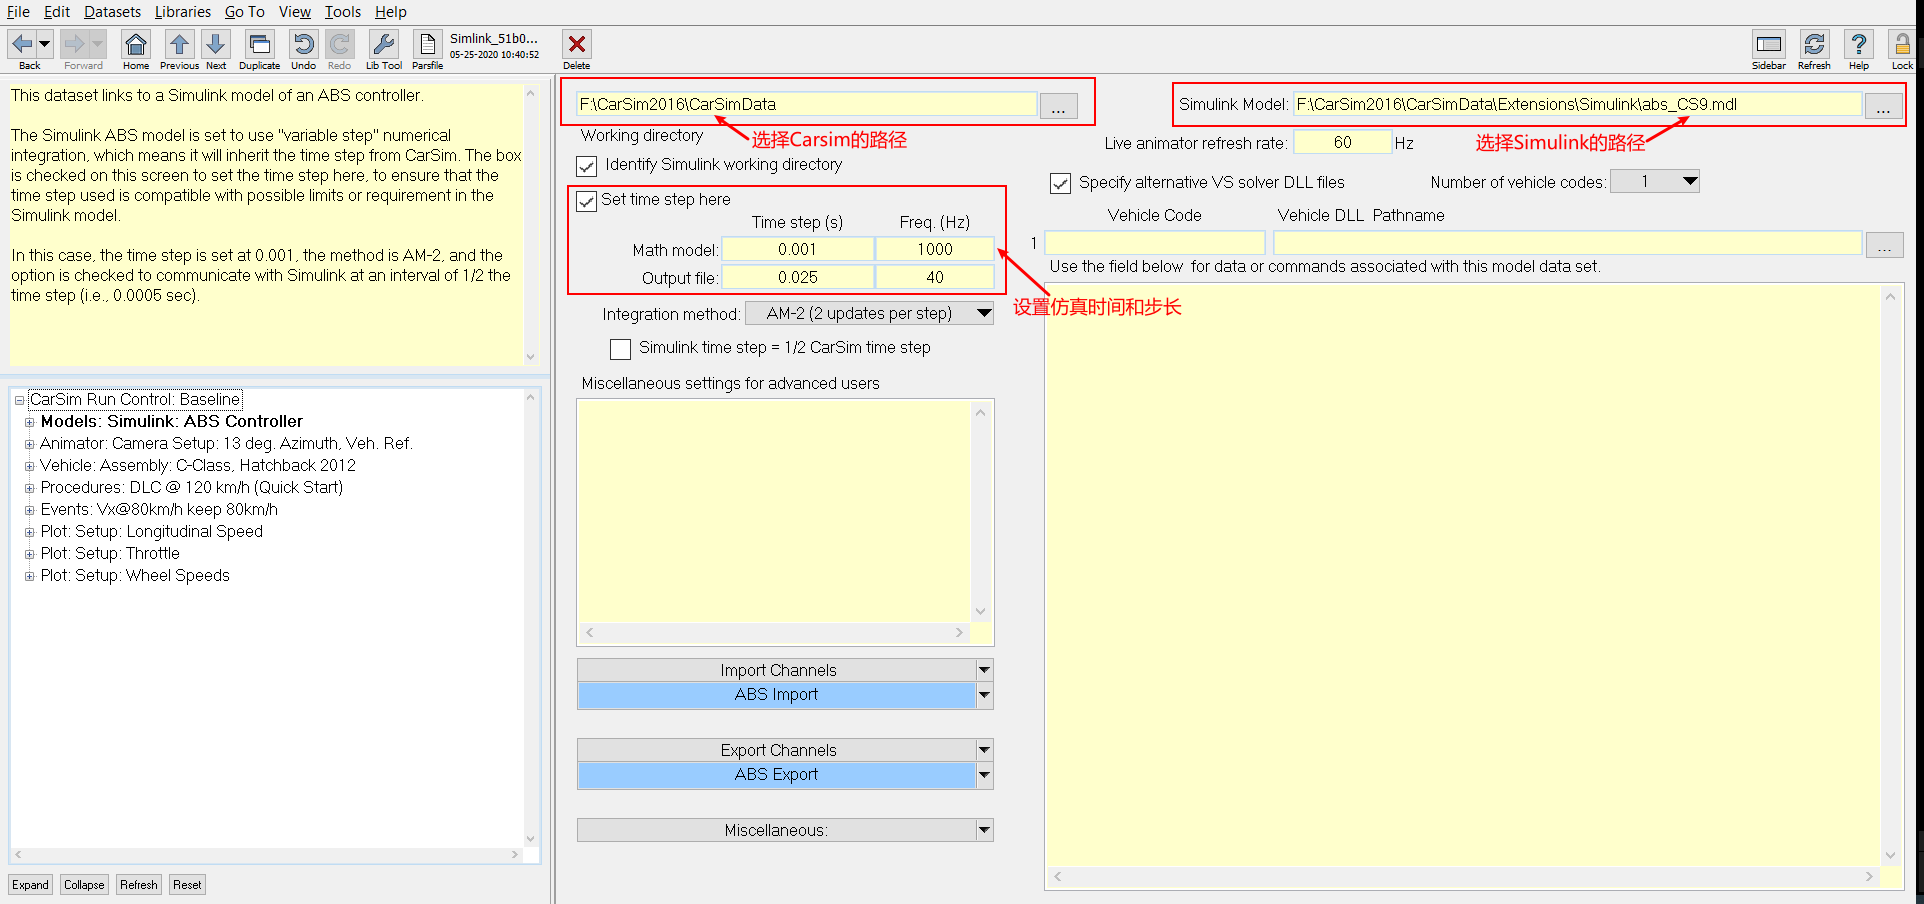This screenshot has height=904, width=1924.
Task: Click the Refresh button below tree
Action: pyautogui.click(x=139, y=885)
